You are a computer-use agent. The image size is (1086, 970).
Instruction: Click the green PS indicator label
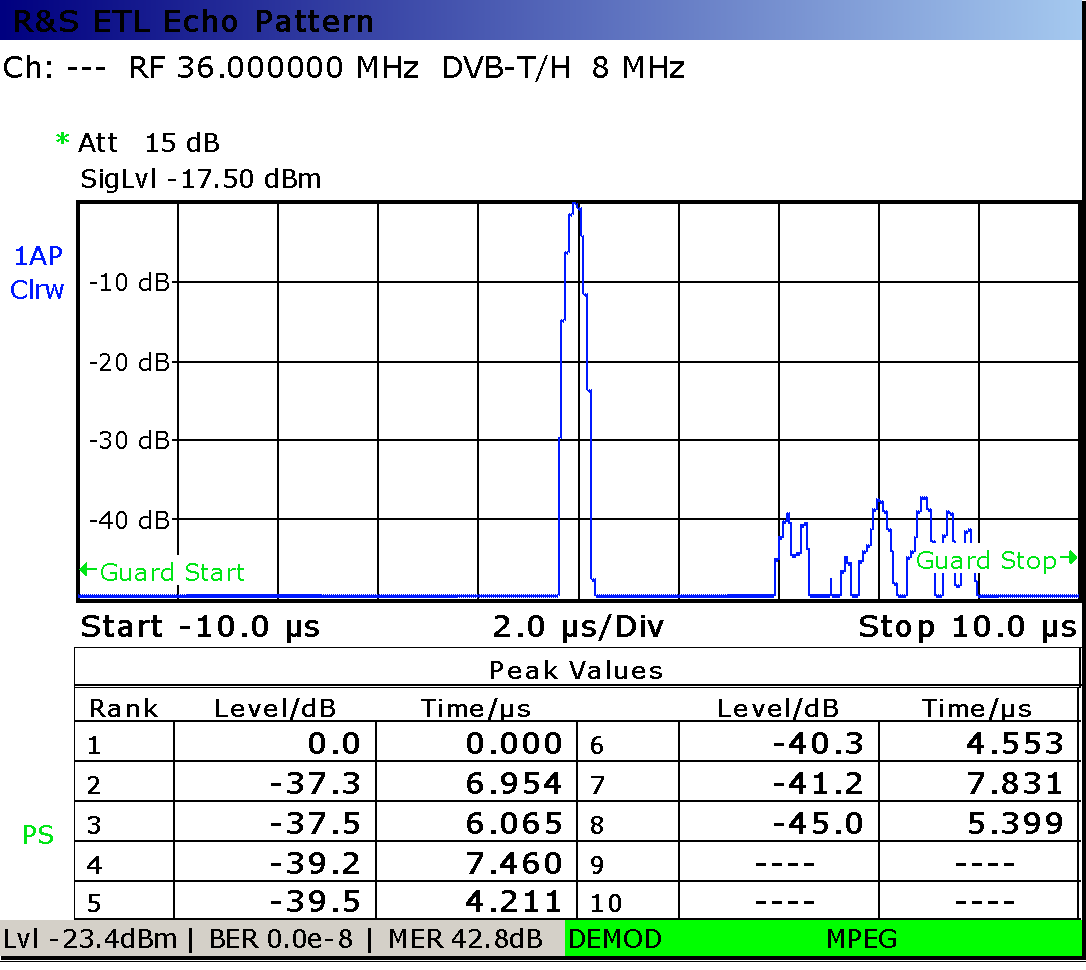tap(38, 835)
